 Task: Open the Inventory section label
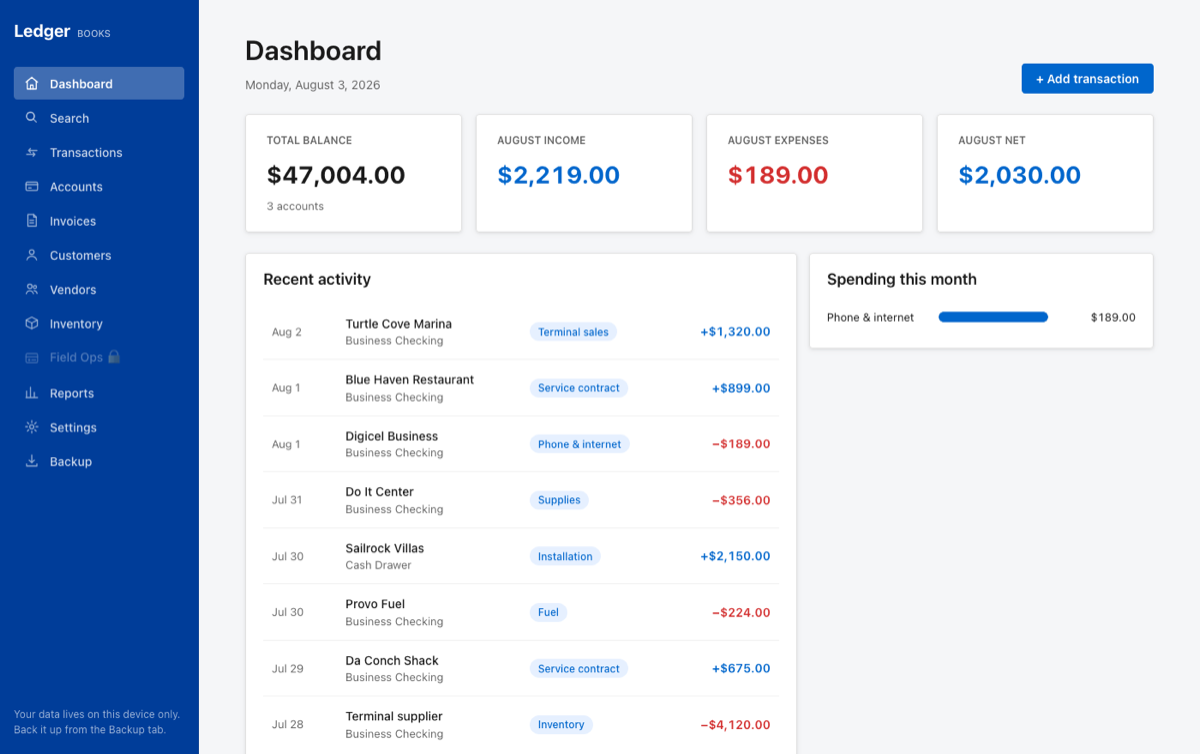pos(76,324)
